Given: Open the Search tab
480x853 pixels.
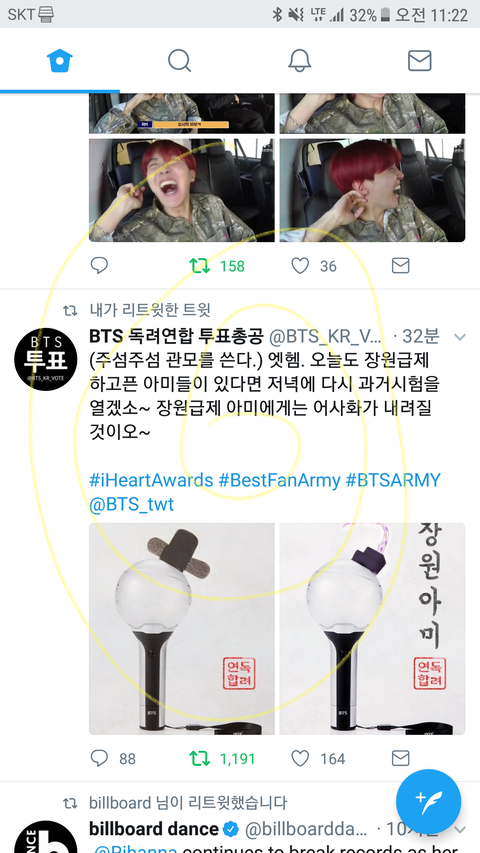Looking at the screenshot, I should pyautogui.click(x=180, y=60).
